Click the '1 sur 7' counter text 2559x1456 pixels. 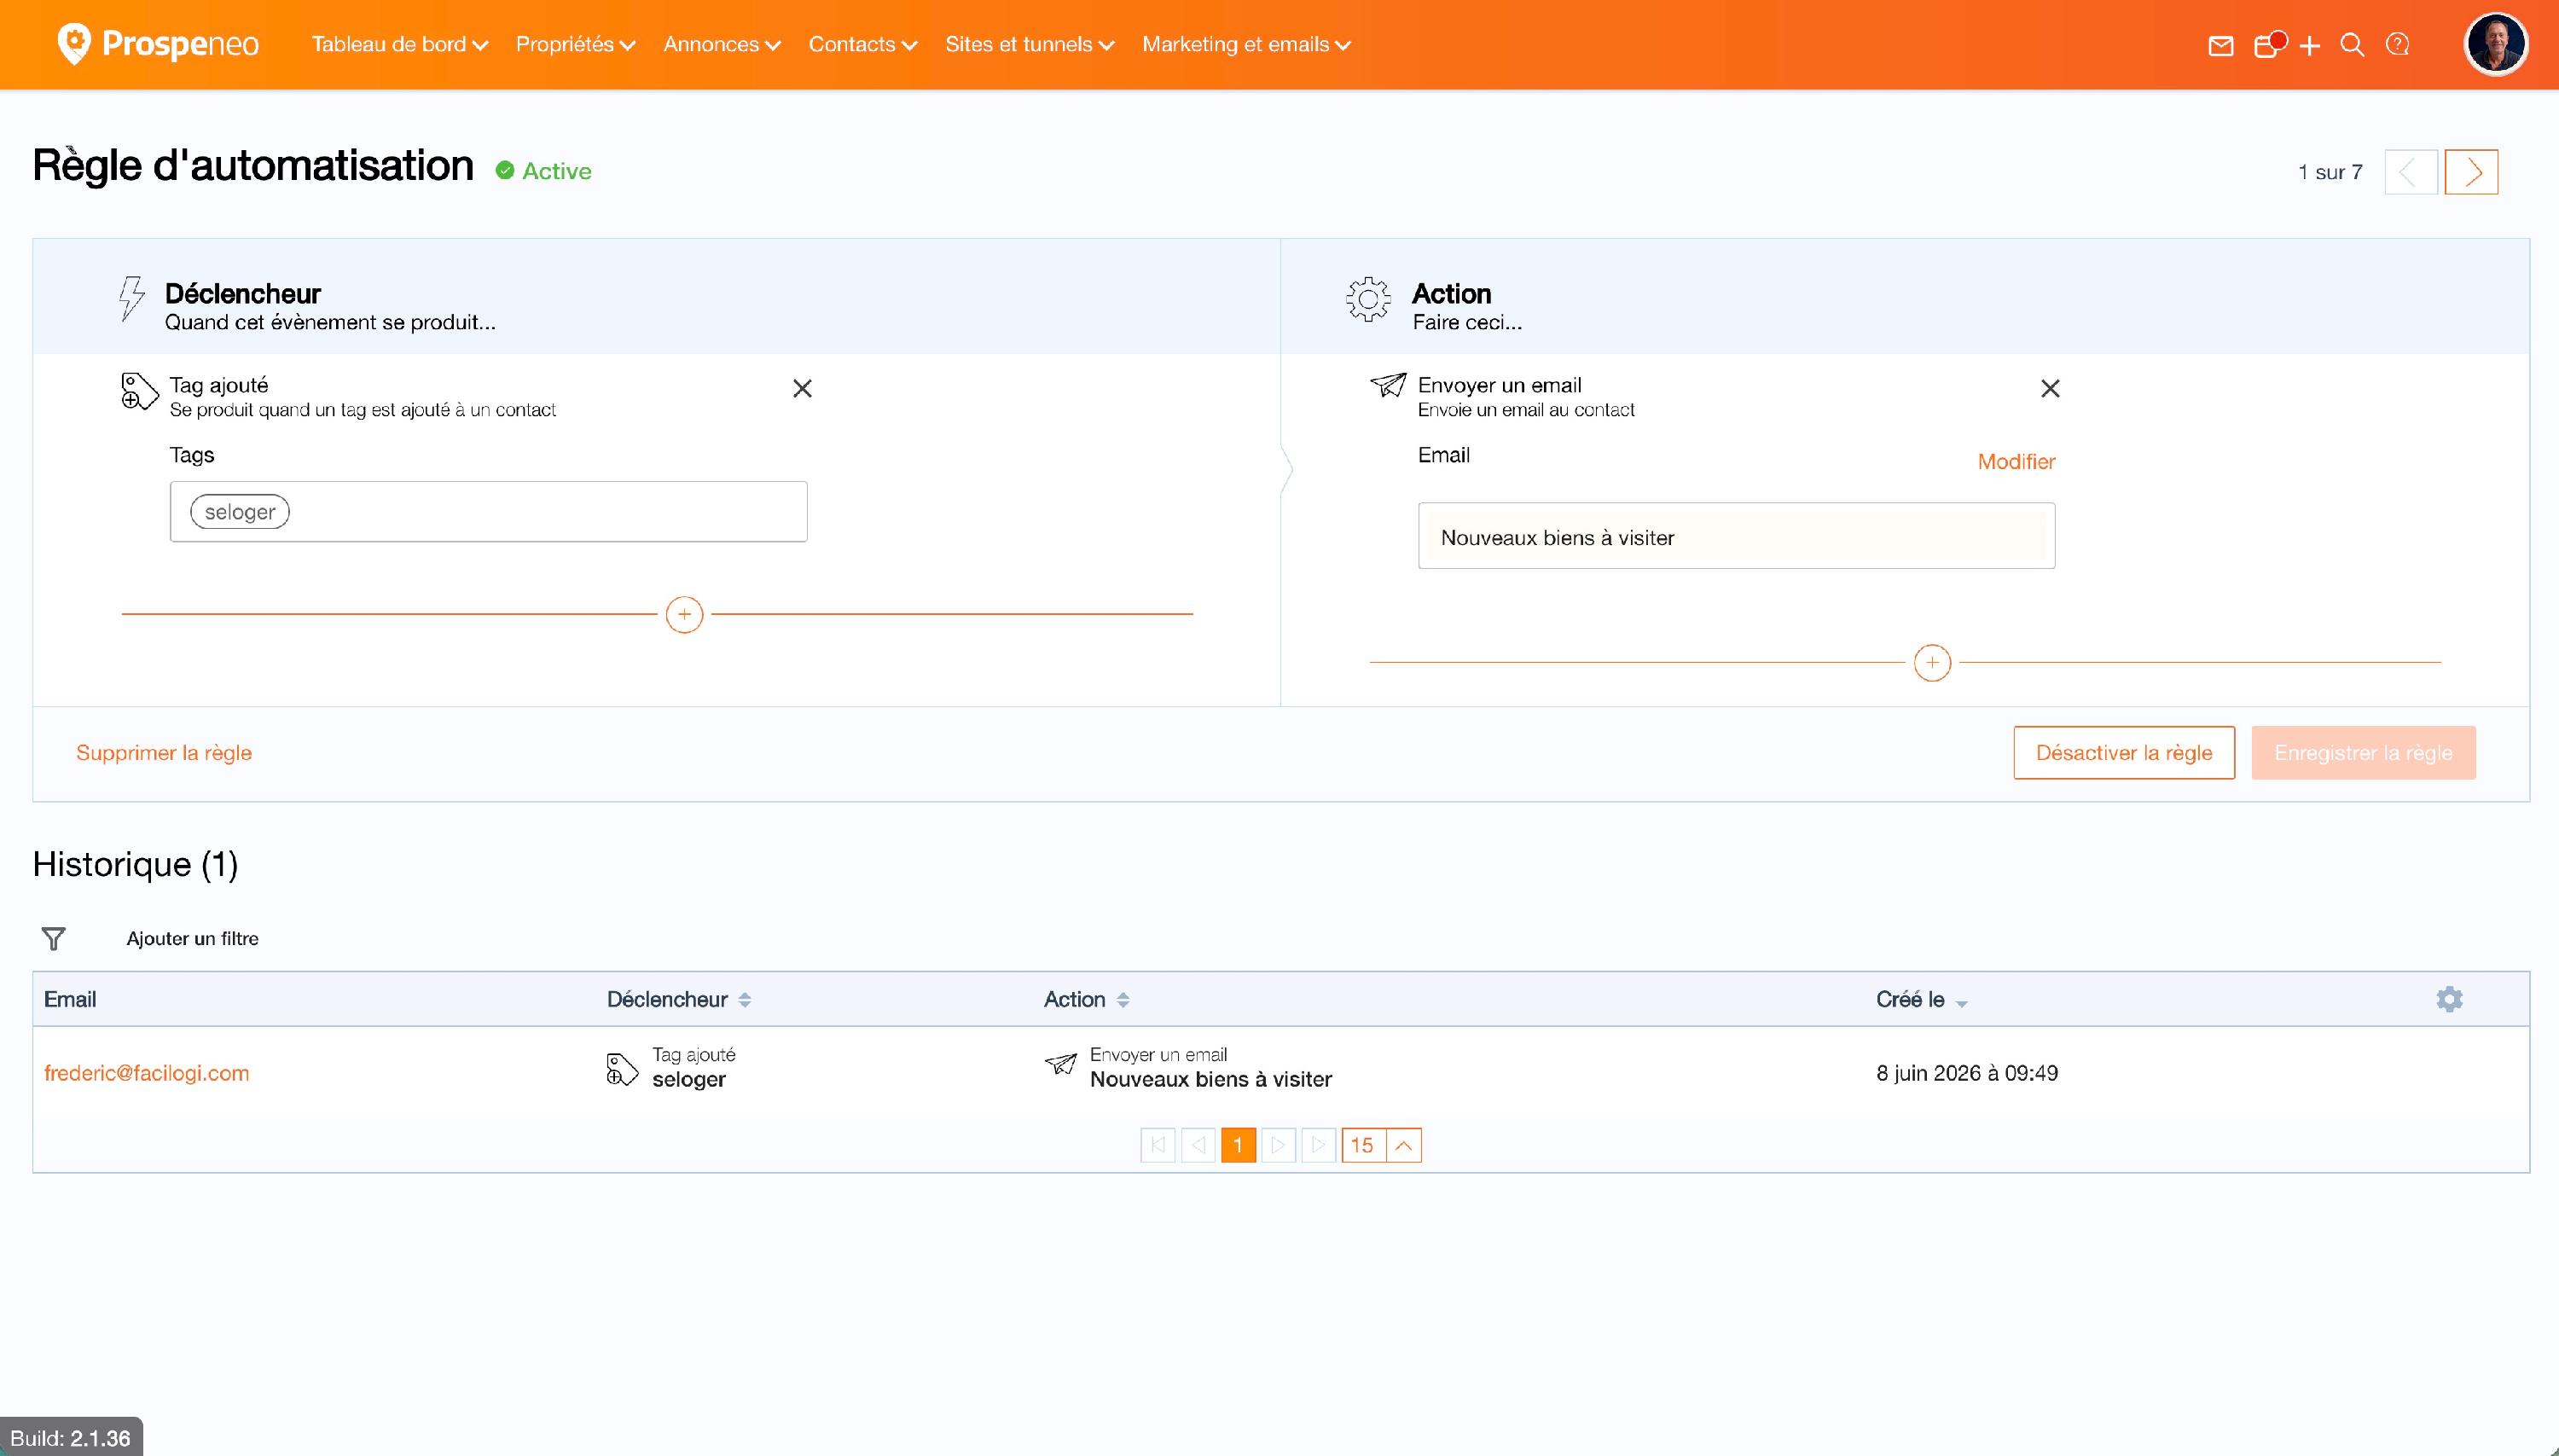pos(2330,172)
